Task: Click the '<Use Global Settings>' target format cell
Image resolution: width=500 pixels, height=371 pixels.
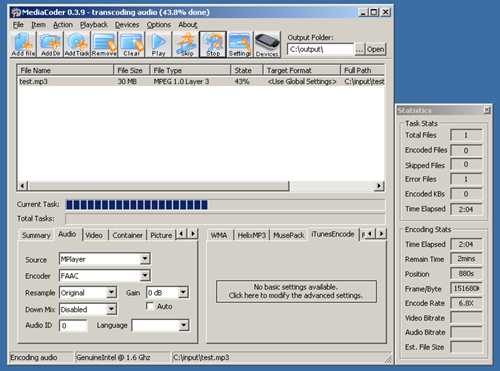Action: [302, 81]
